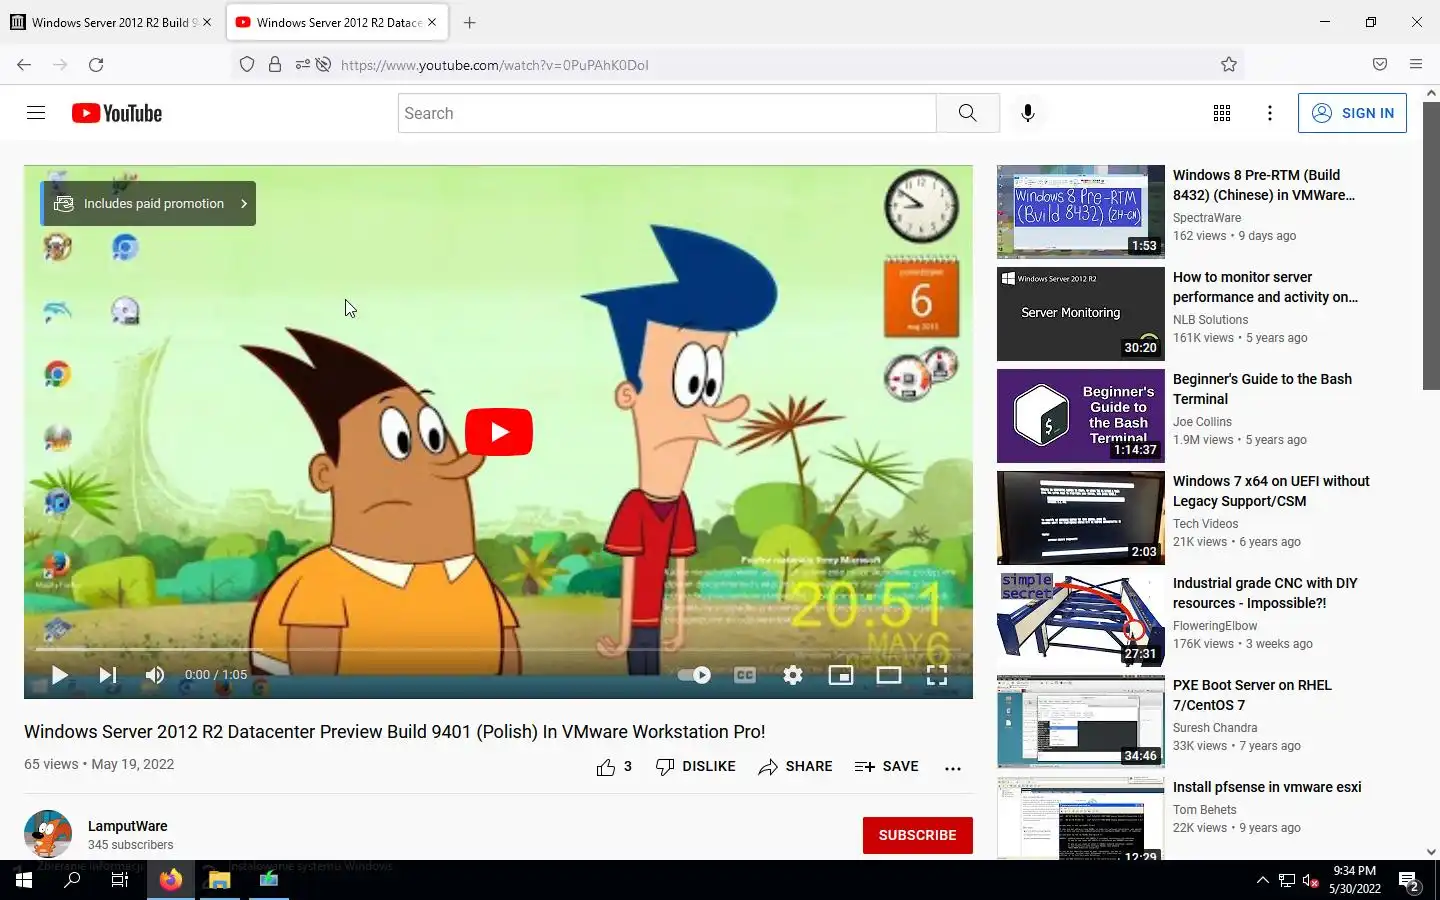Go back in browser history
The width and height of the screenshot is (1440, 900).
click(x=24, y=65)
